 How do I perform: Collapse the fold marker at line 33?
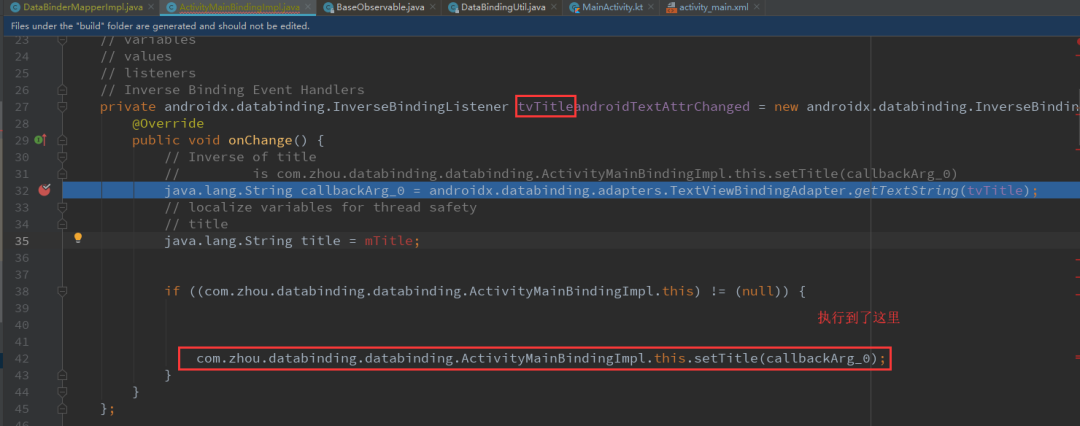coord(63,207)
